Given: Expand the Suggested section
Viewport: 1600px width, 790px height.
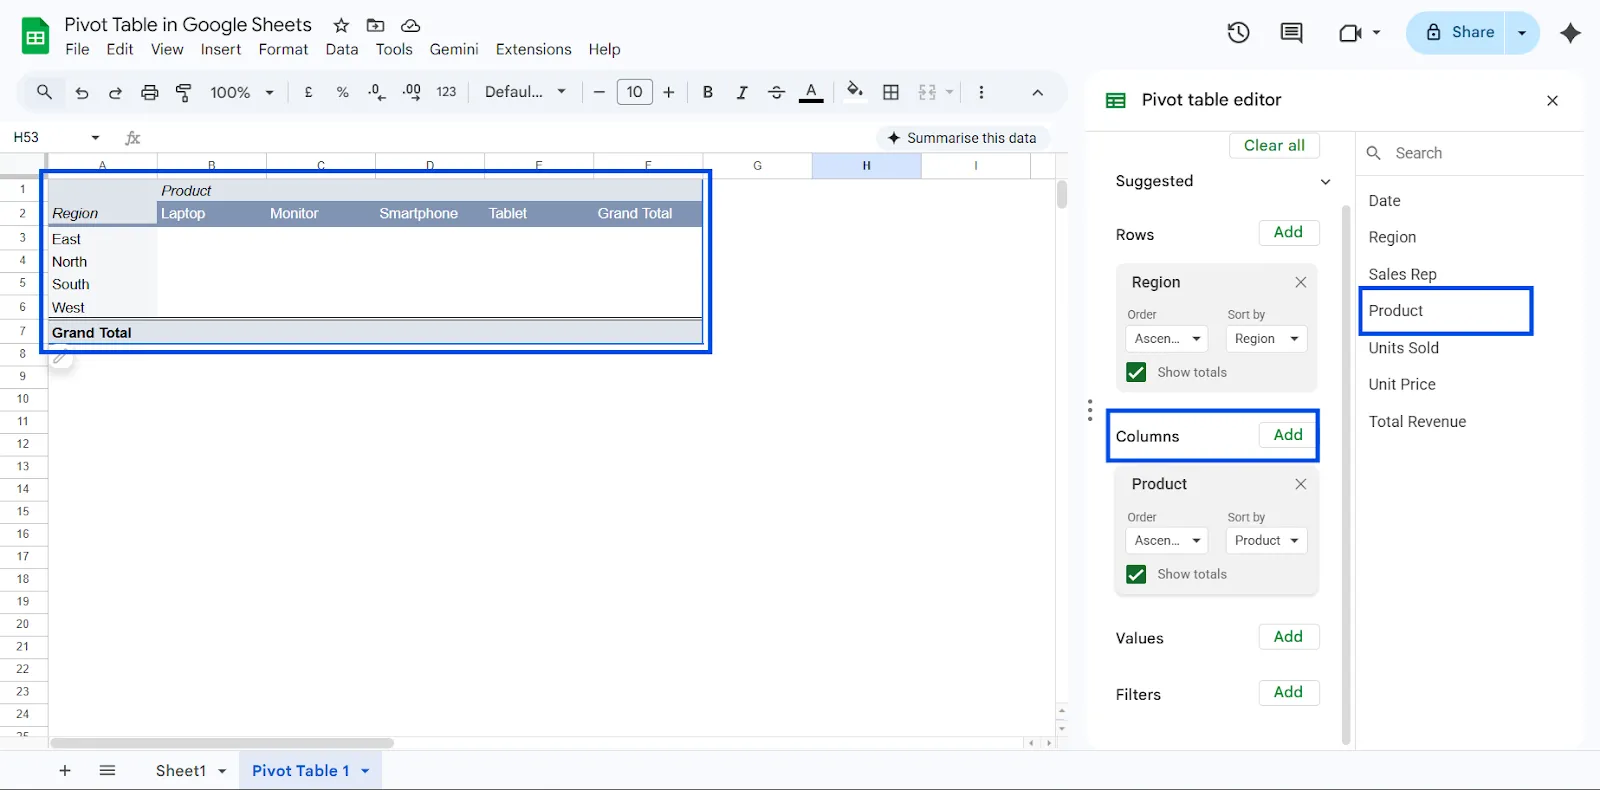Looking at the screenshot, I should click(1325, 181).
